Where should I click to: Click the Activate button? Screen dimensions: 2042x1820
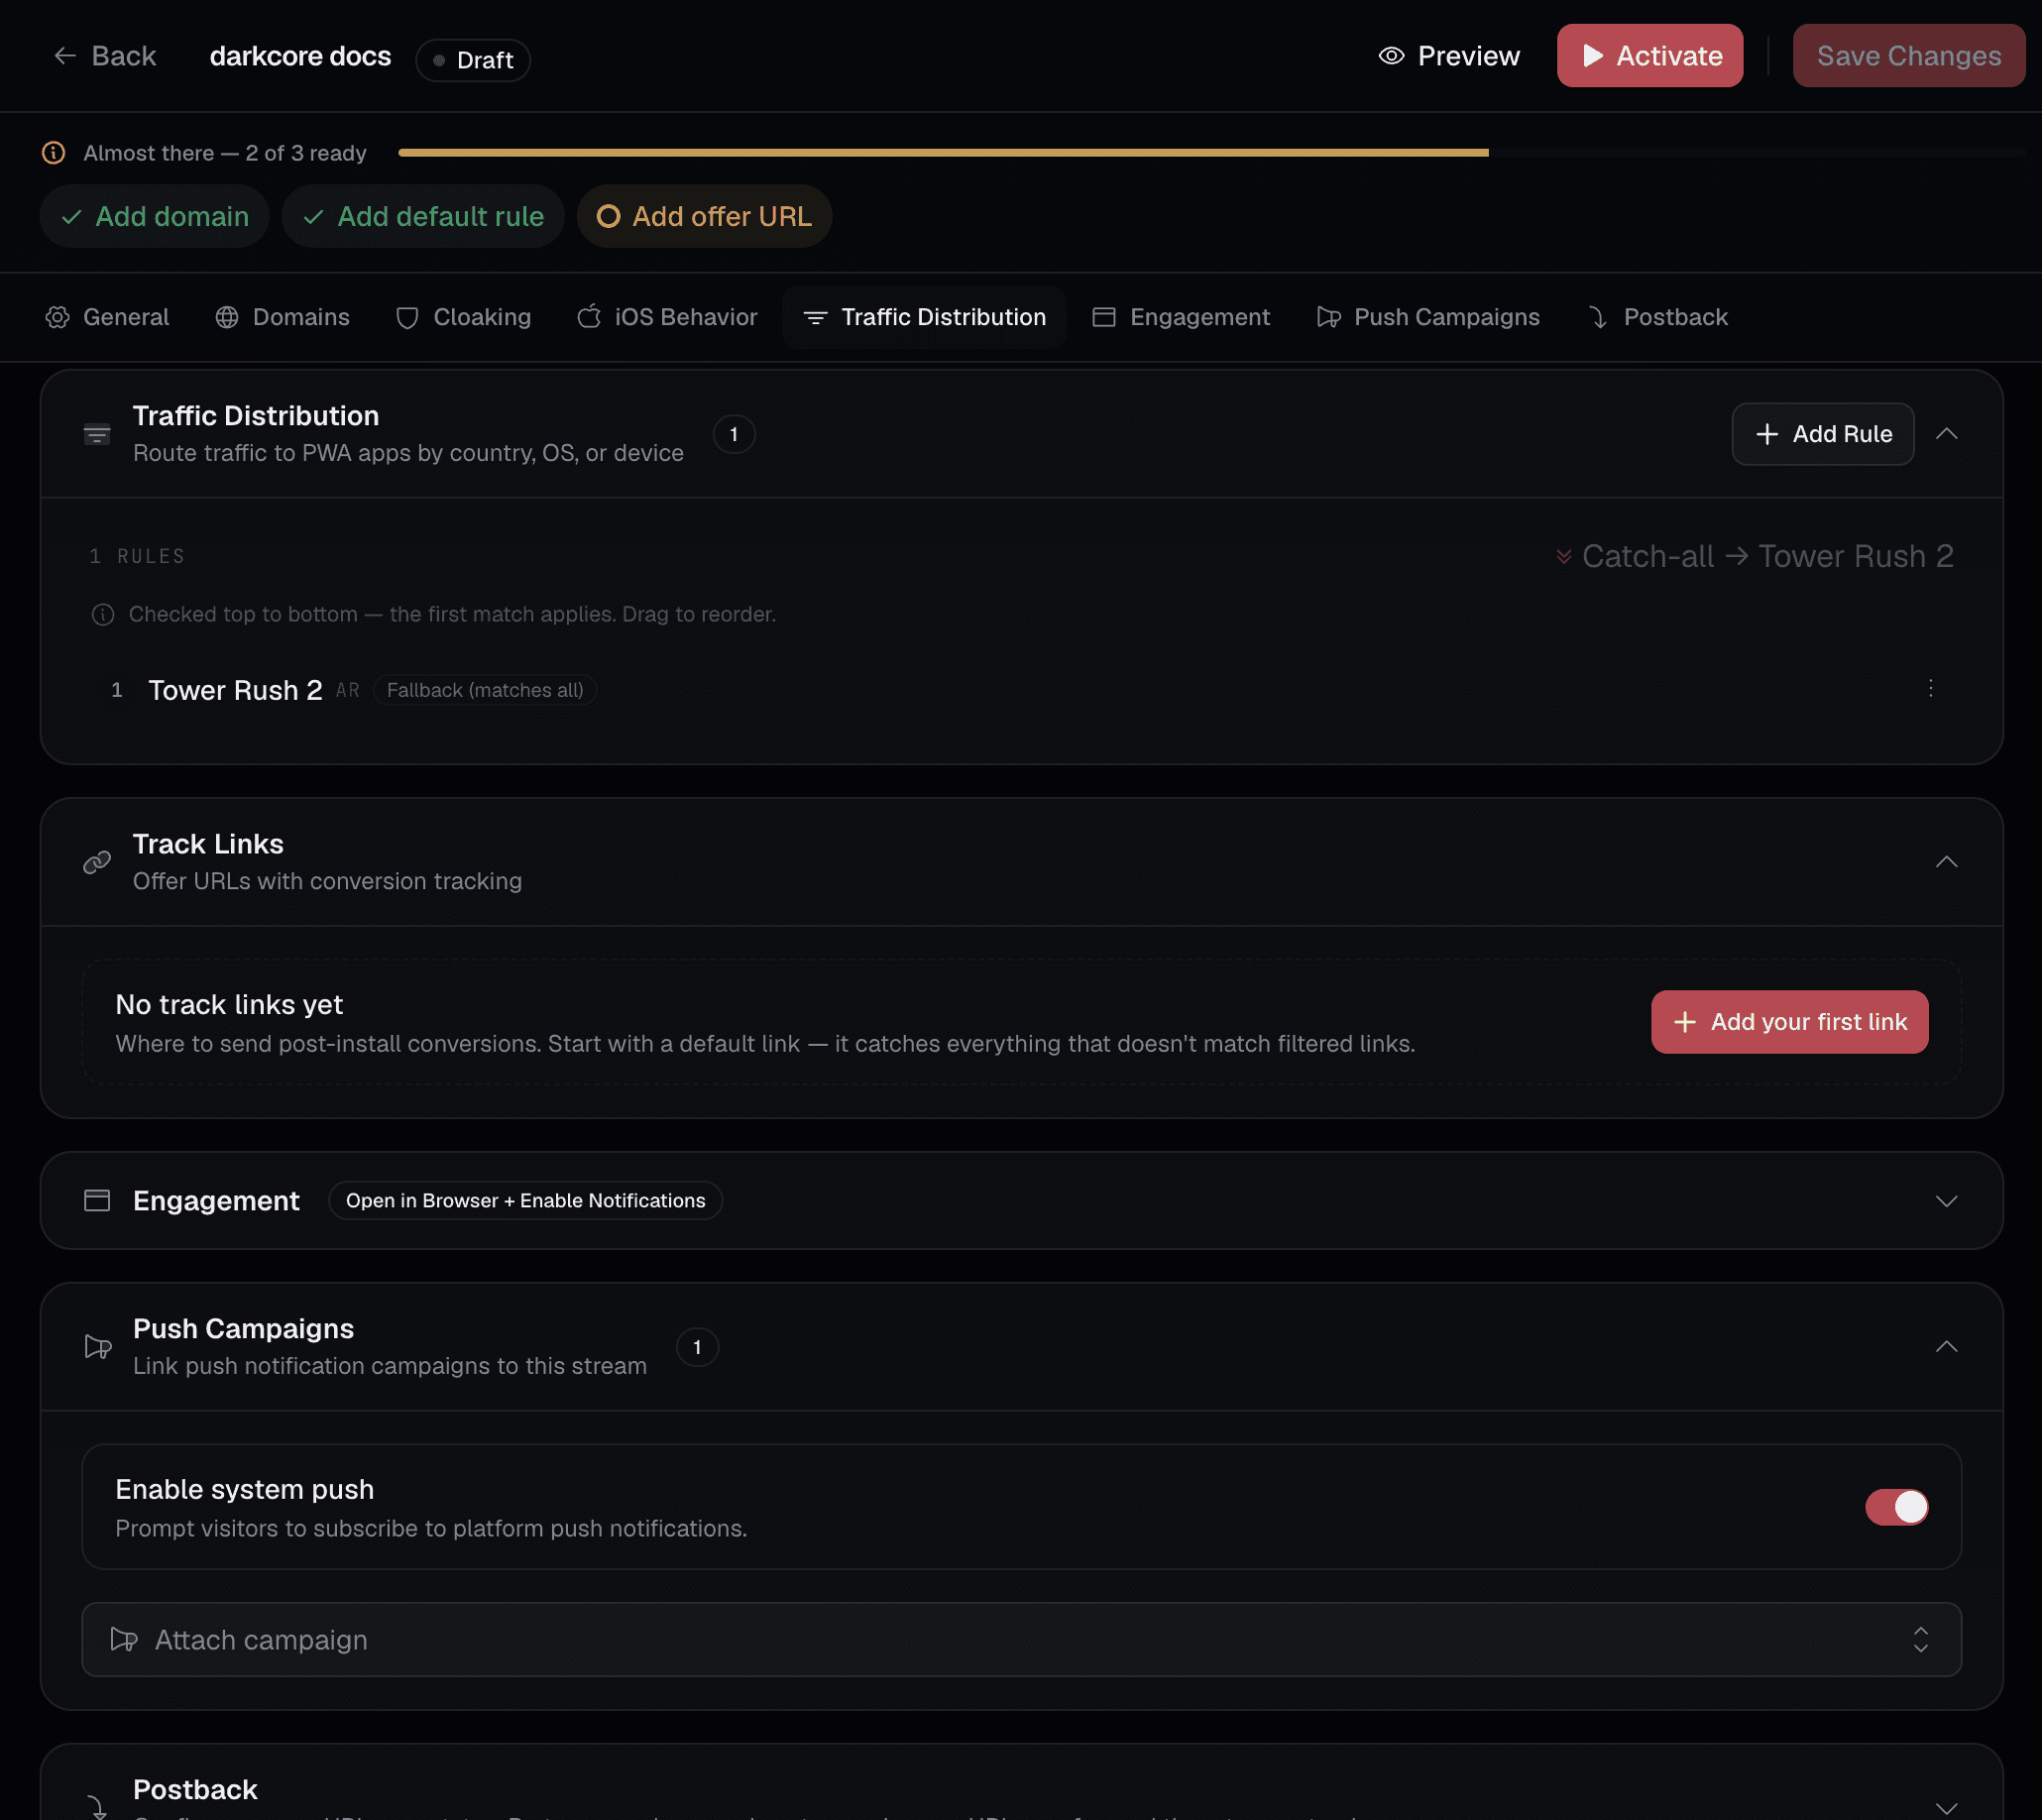pos(1650,56)
